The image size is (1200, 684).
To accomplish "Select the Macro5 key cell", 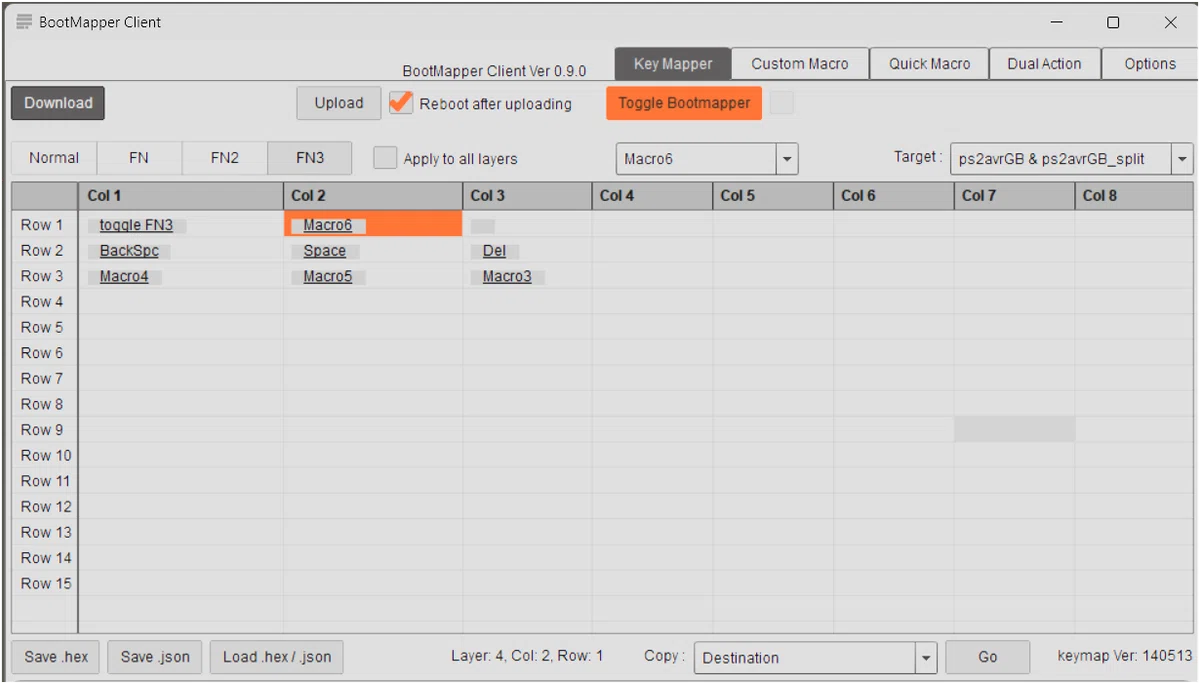I will click(x=373, y=277).
